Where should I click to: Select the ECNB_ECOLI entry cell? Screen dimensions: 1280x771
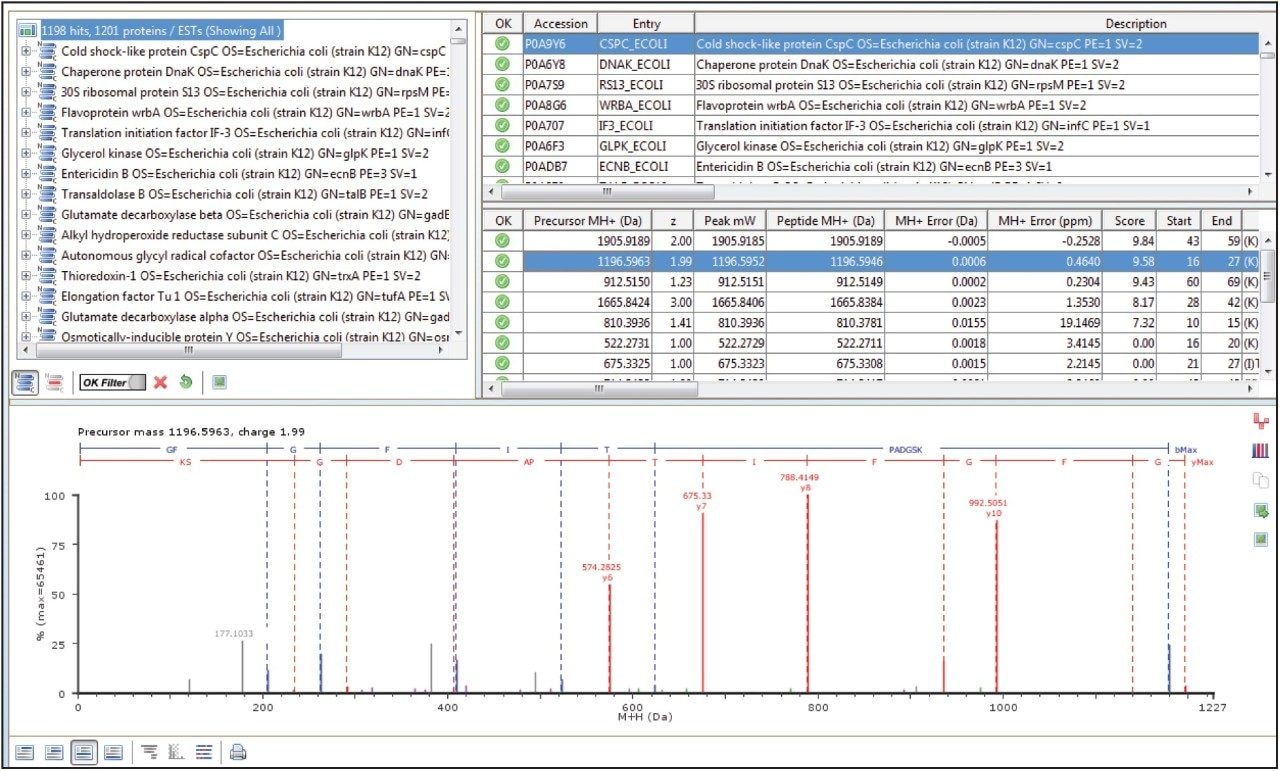tap(645, 166)
